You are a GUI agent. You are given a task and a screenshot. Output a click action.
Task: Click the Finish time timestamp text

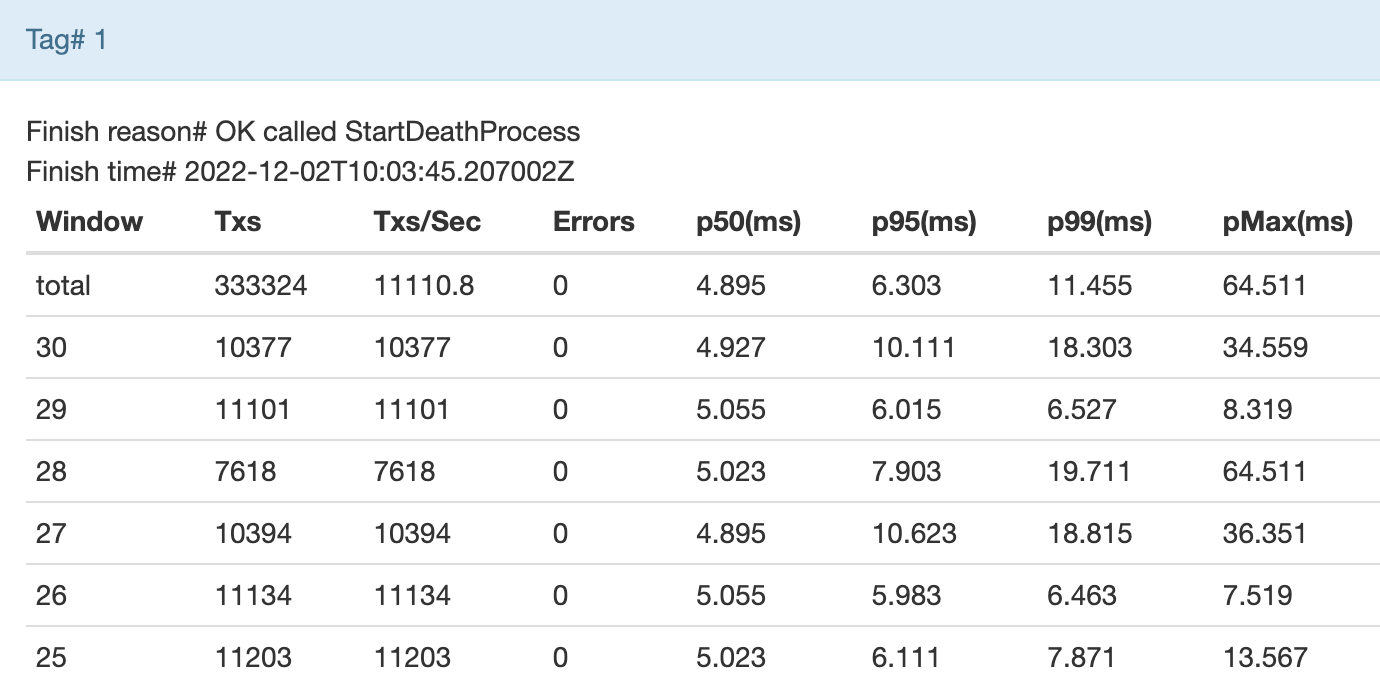point(303,171)
